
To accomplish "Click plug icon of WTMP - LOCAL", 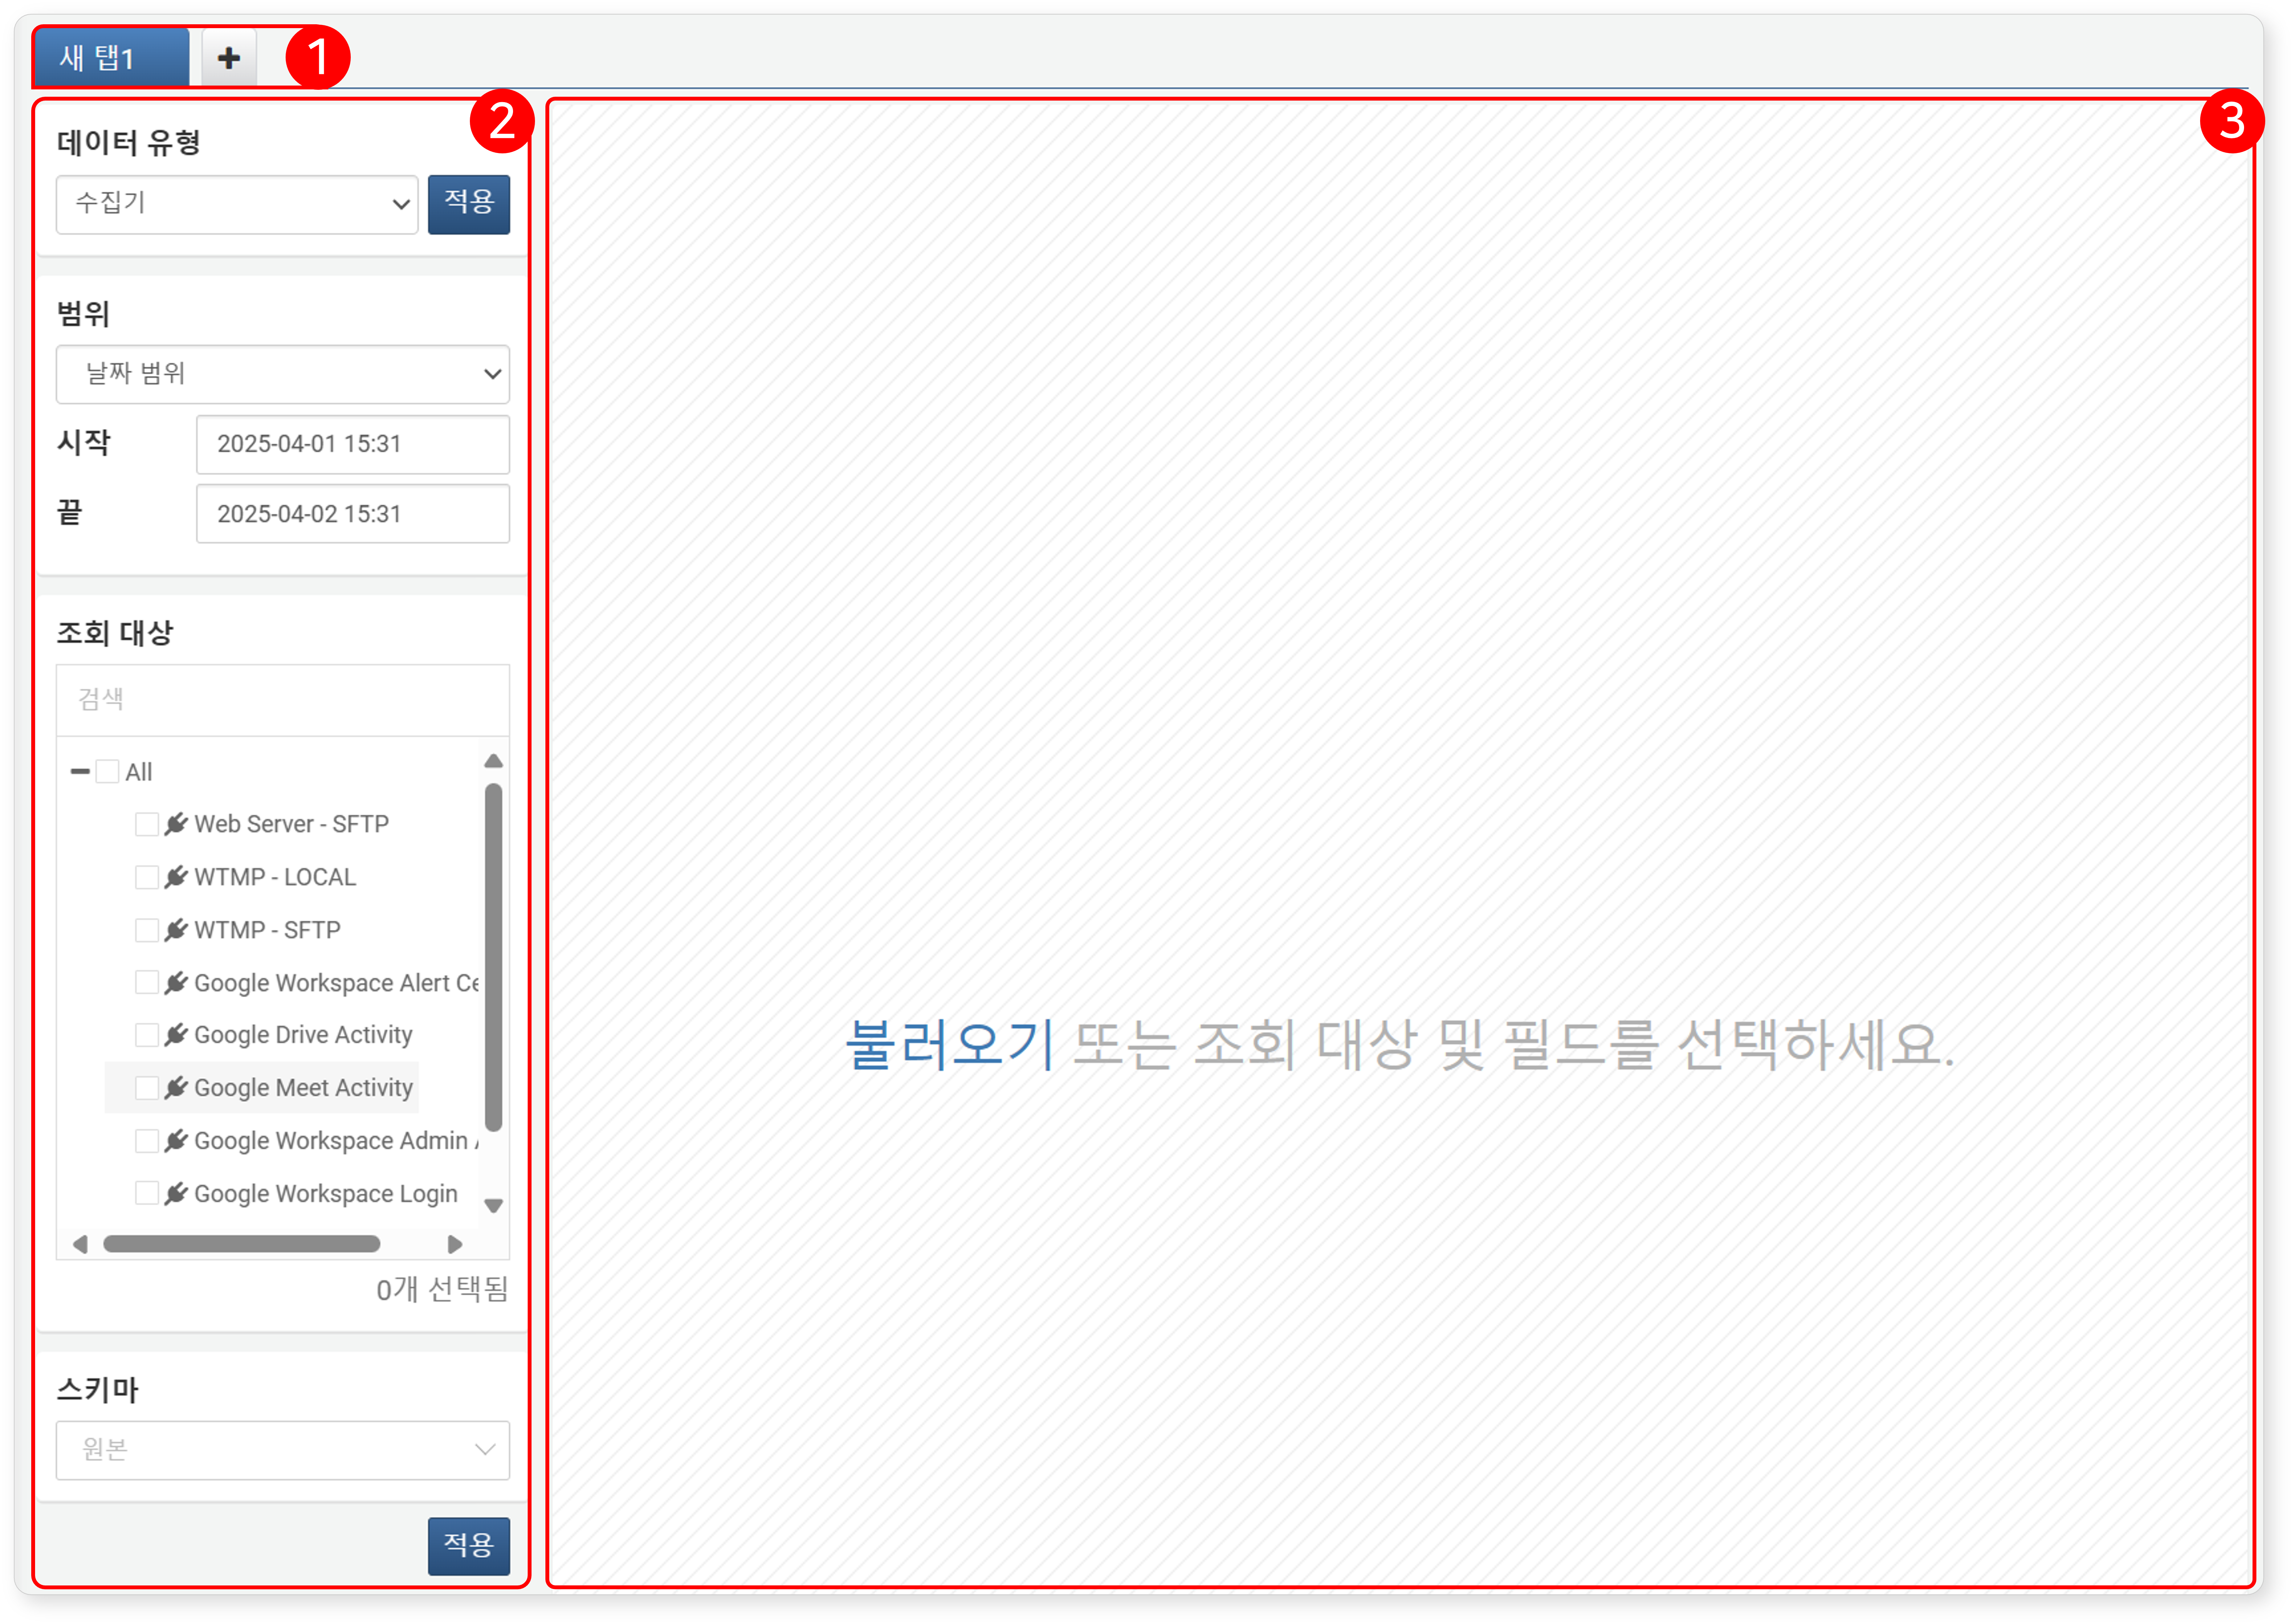I will (x=176, y=877).
